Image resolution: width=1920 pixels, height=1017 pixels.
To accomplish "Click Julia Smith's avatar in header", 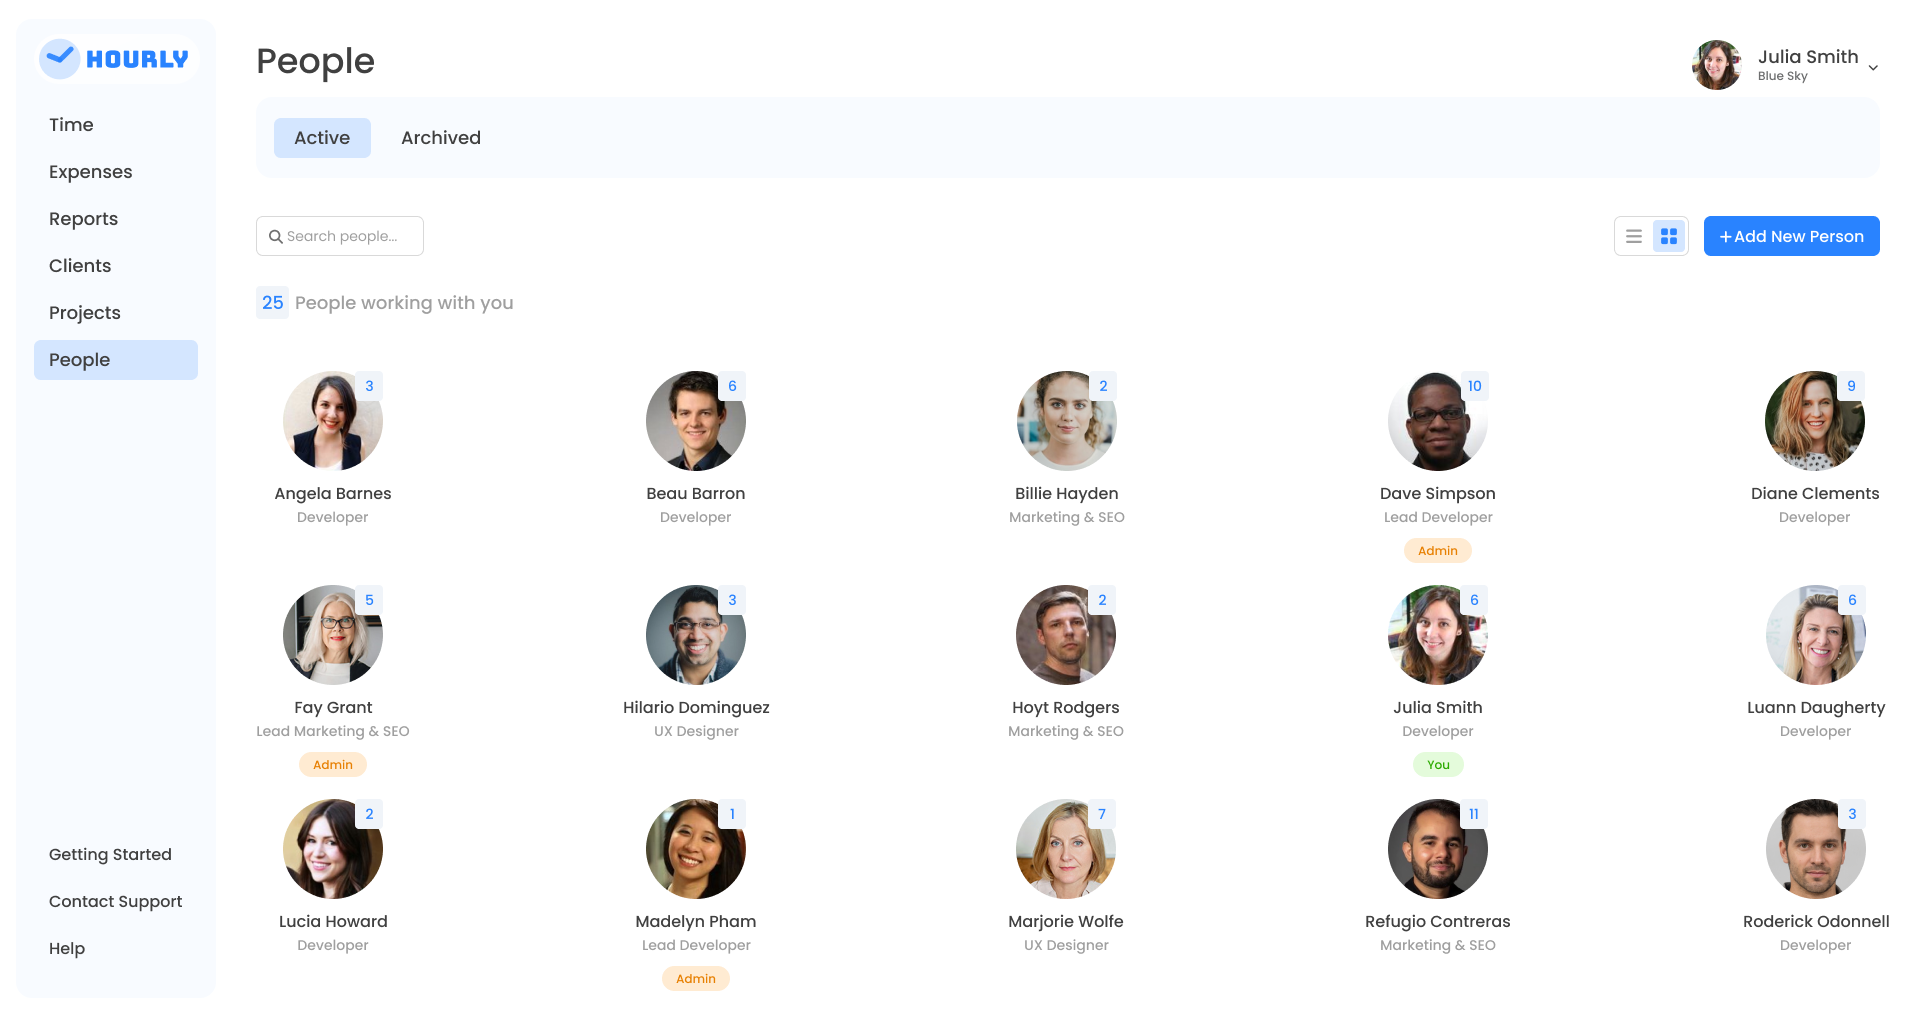I will point(1717,65).
